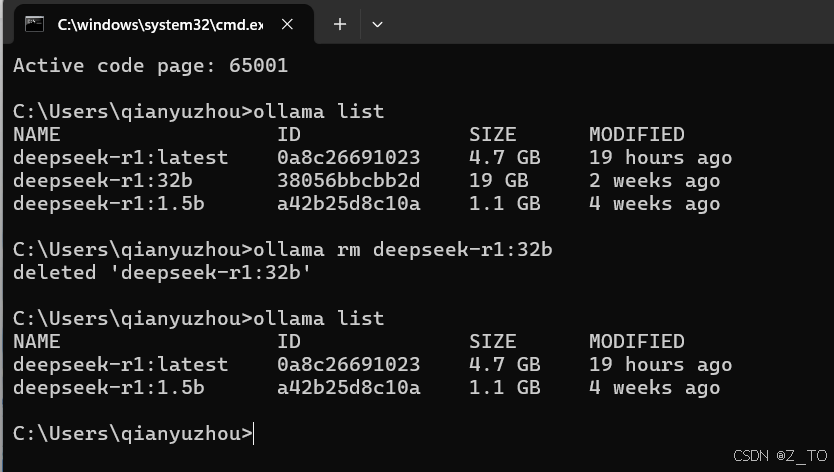Click the MODIFIED header in the final listing
Viewport: 834px width, 472px height.
(x=637, y=342)
